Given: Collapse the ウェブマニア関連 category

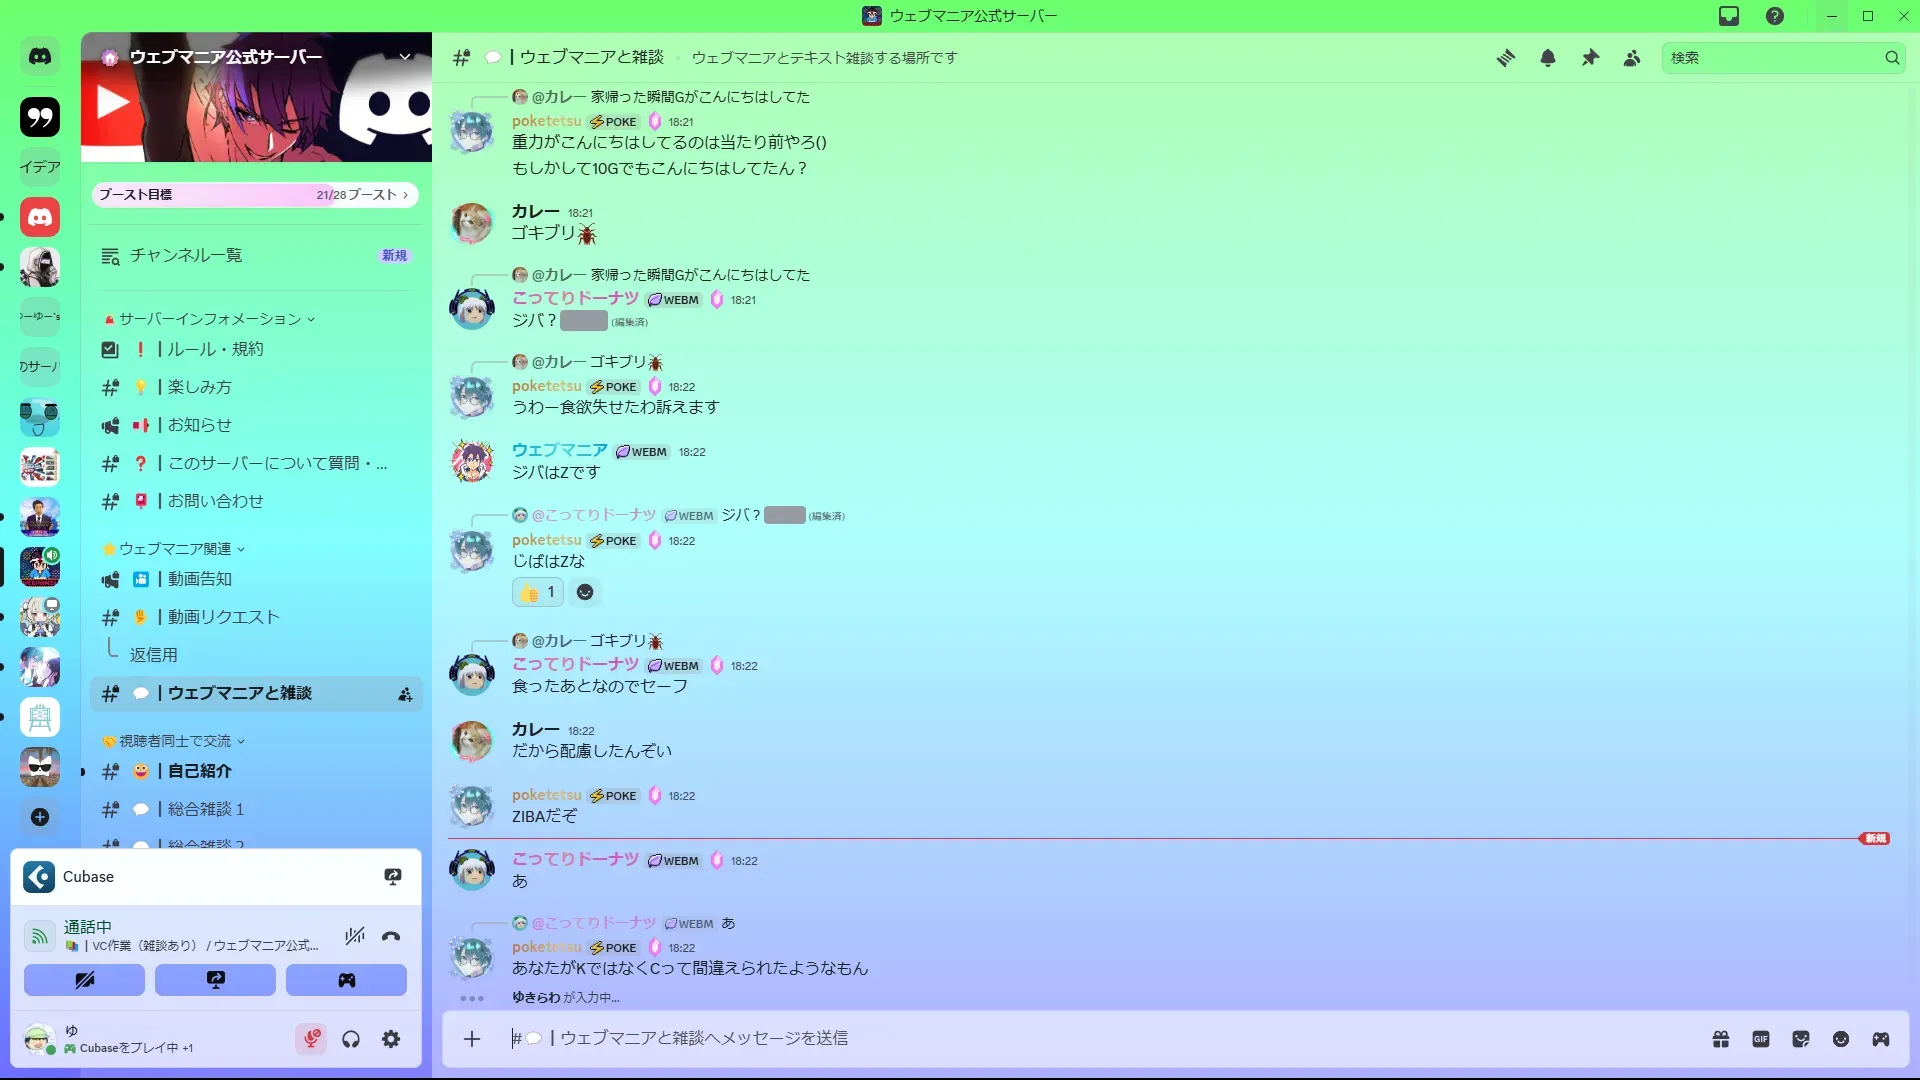Looking at the screenshot, I should tap(175, 549).
